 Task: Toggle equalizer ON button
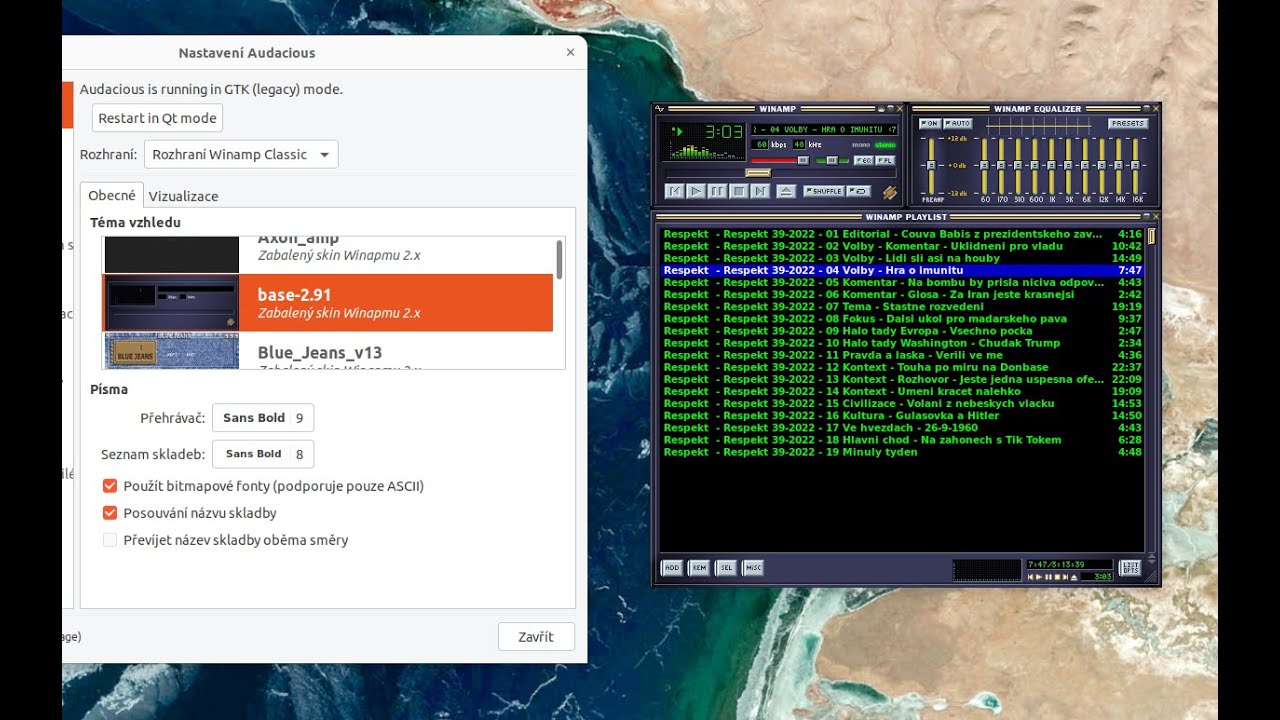click(x=930, y=123)
